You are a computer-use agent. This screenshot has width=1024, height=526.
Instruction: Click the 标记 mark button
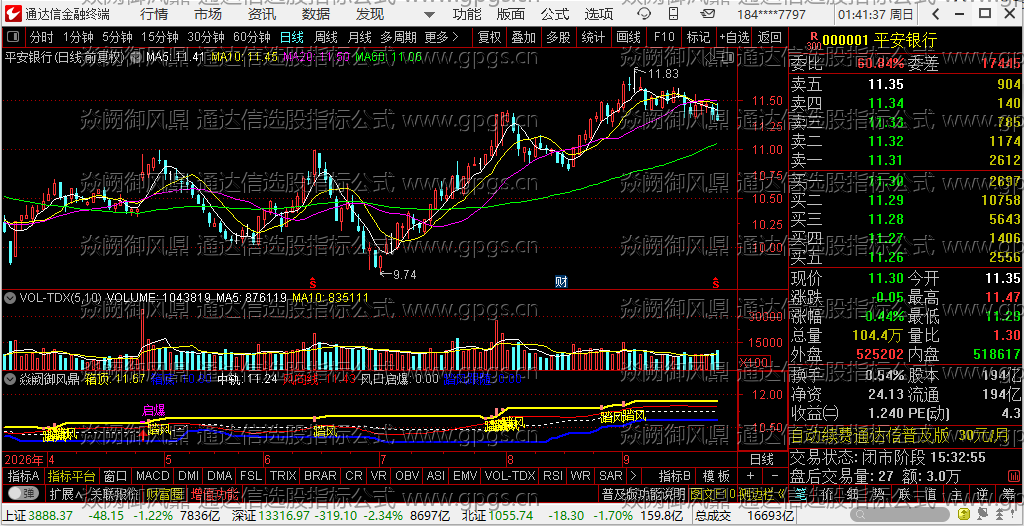[699, 37]
